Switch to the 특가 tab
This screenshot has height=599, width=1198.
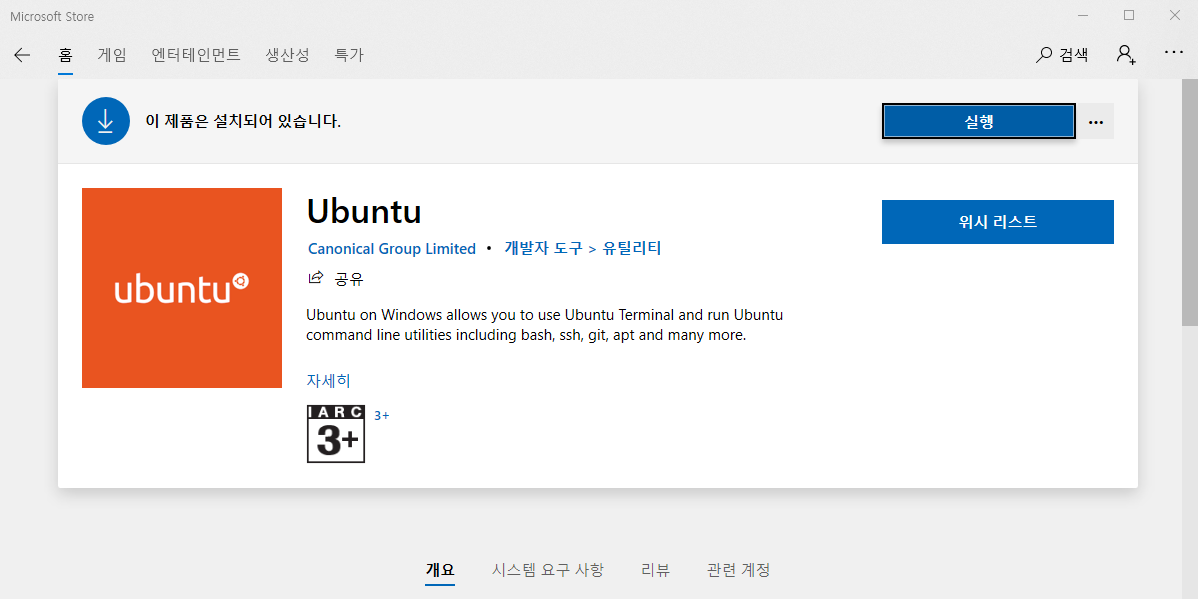pos(349,55)
